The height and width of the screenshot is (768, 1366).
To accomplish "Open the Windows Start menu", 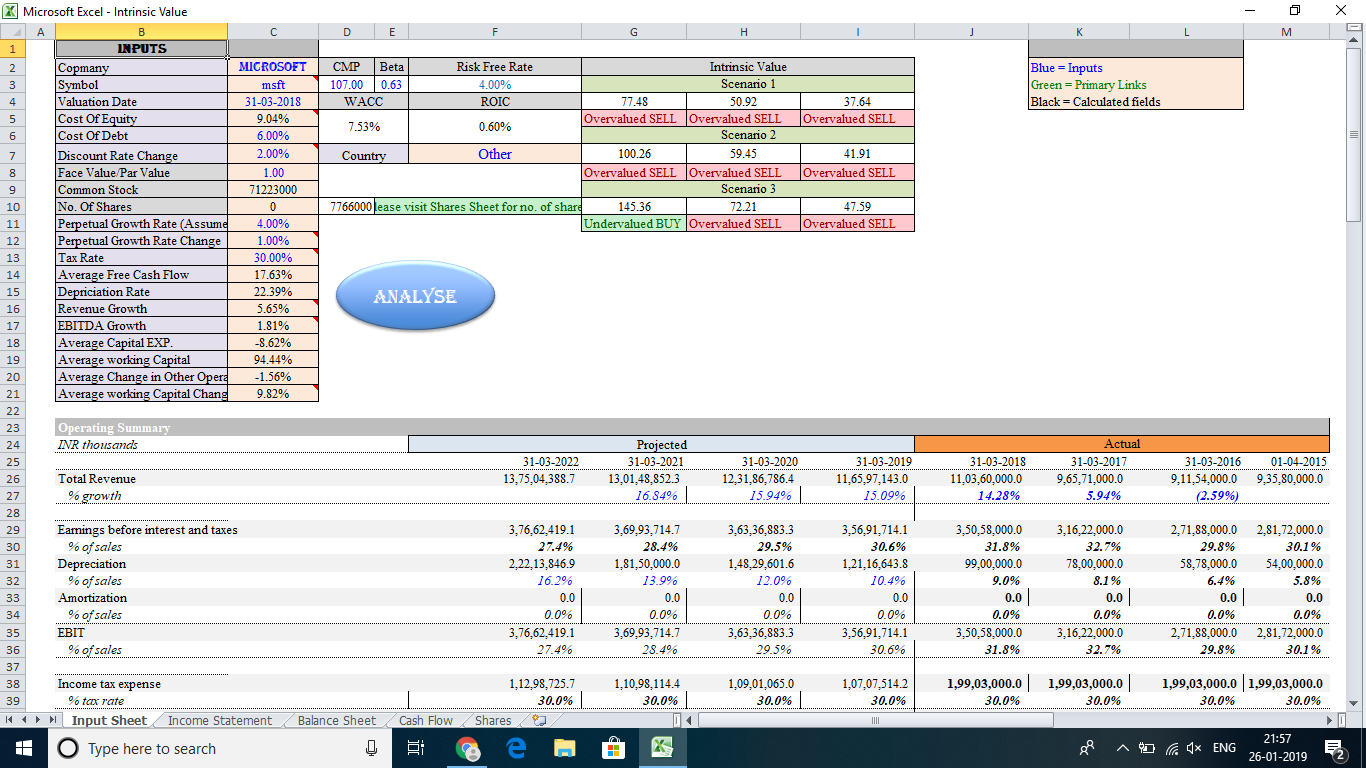I will (x=24, y=748).
